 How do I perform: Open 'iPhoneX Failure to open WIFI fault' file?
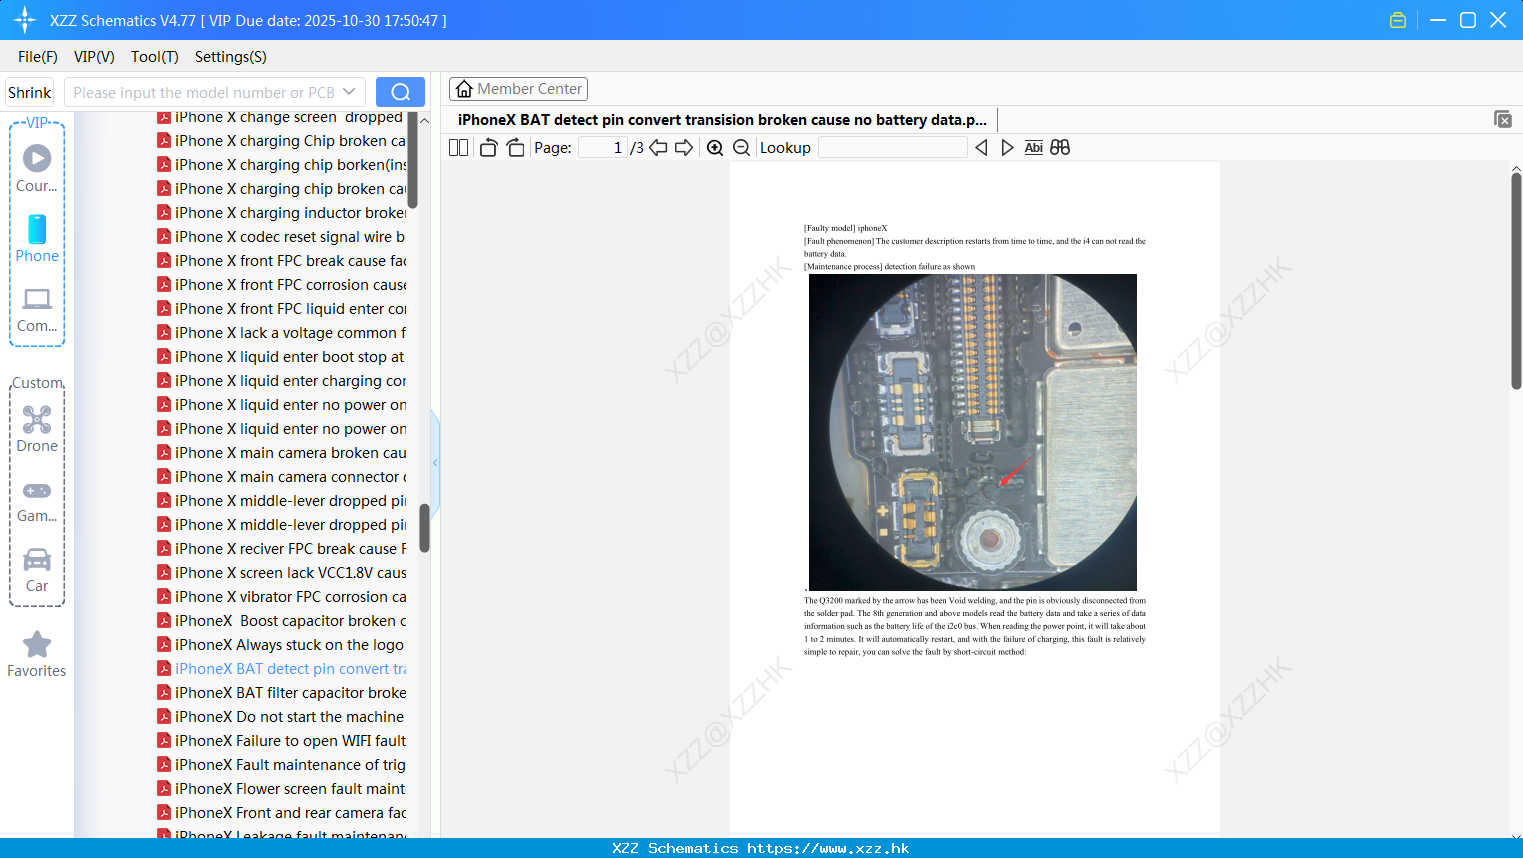coord(282,741)
